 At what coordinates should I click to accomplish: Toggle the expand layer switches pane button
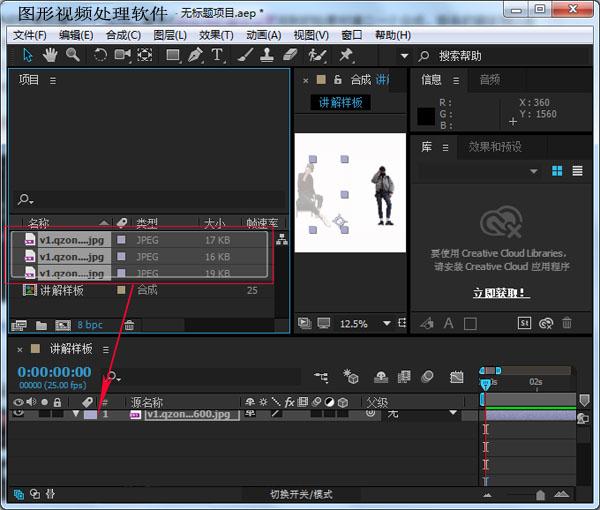(18, 495)
